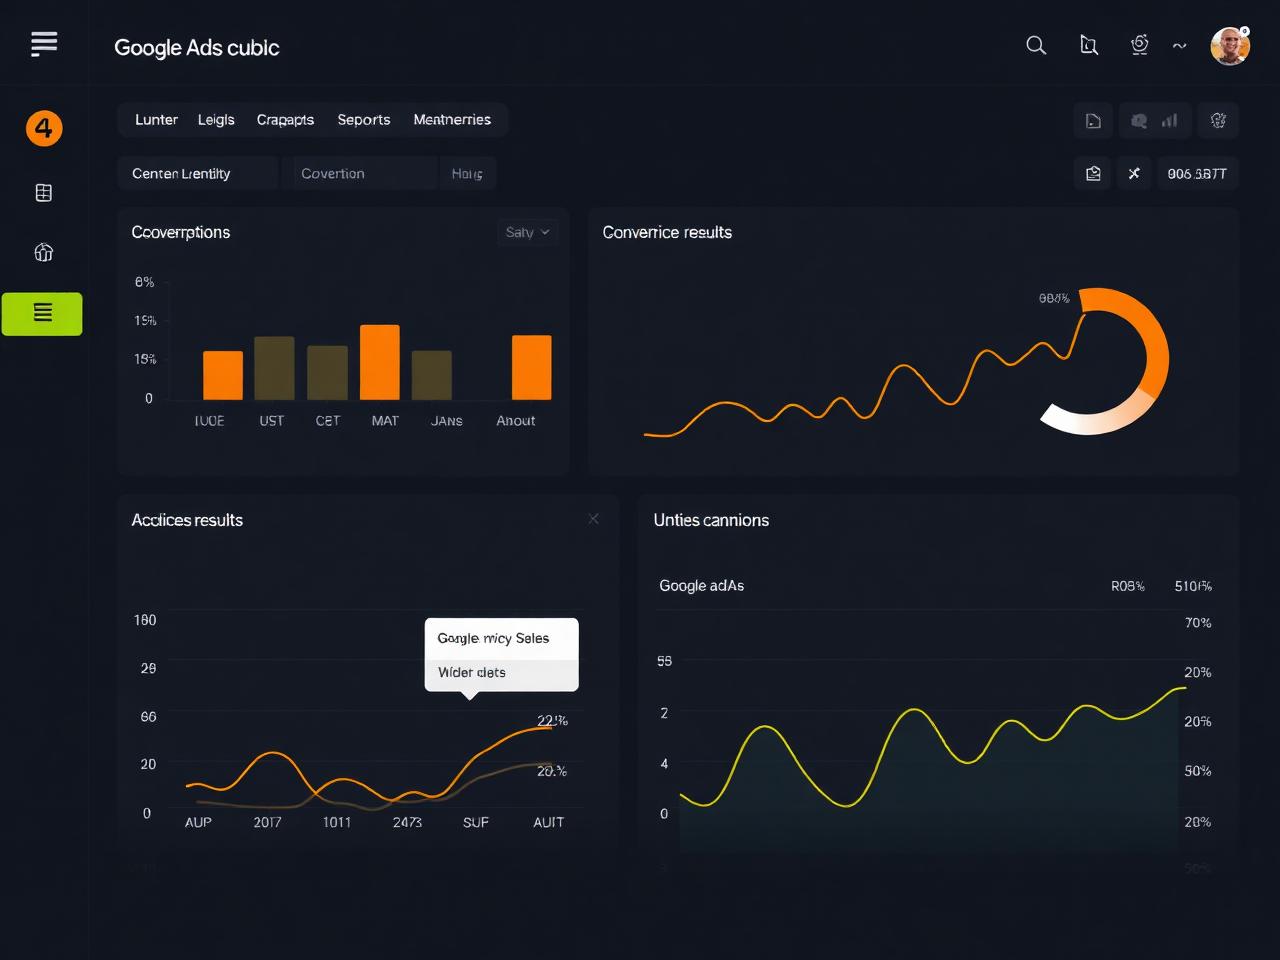Image resolution: width=1280 pixels, height=960 pixels.
Task: Open the table grid sidebar icon
Action: point(44,193)
